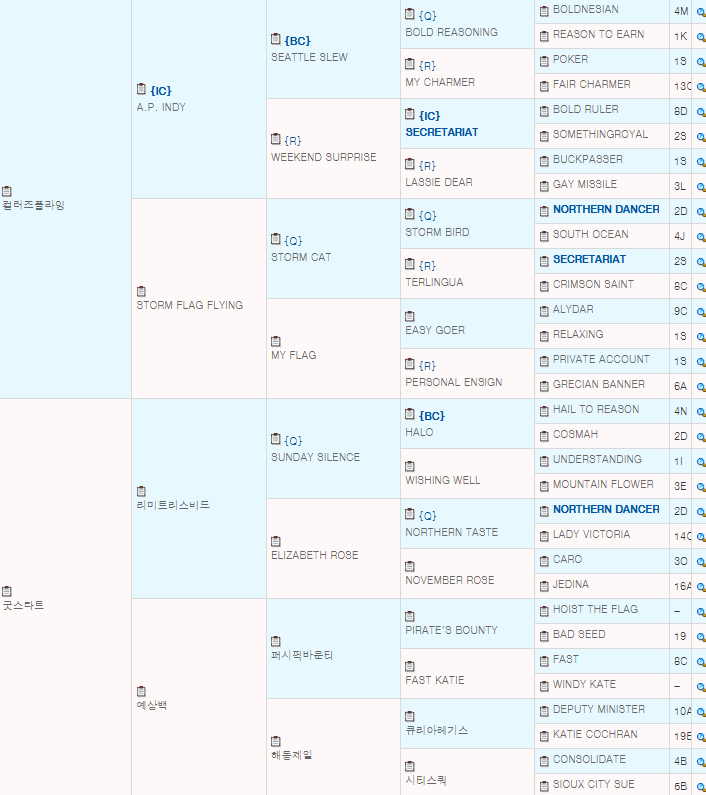This screenshot has height=795, width=706.
Task: Click clipboard icon above 퀄러즈플라잉
Action: click(x=7, y=191)
